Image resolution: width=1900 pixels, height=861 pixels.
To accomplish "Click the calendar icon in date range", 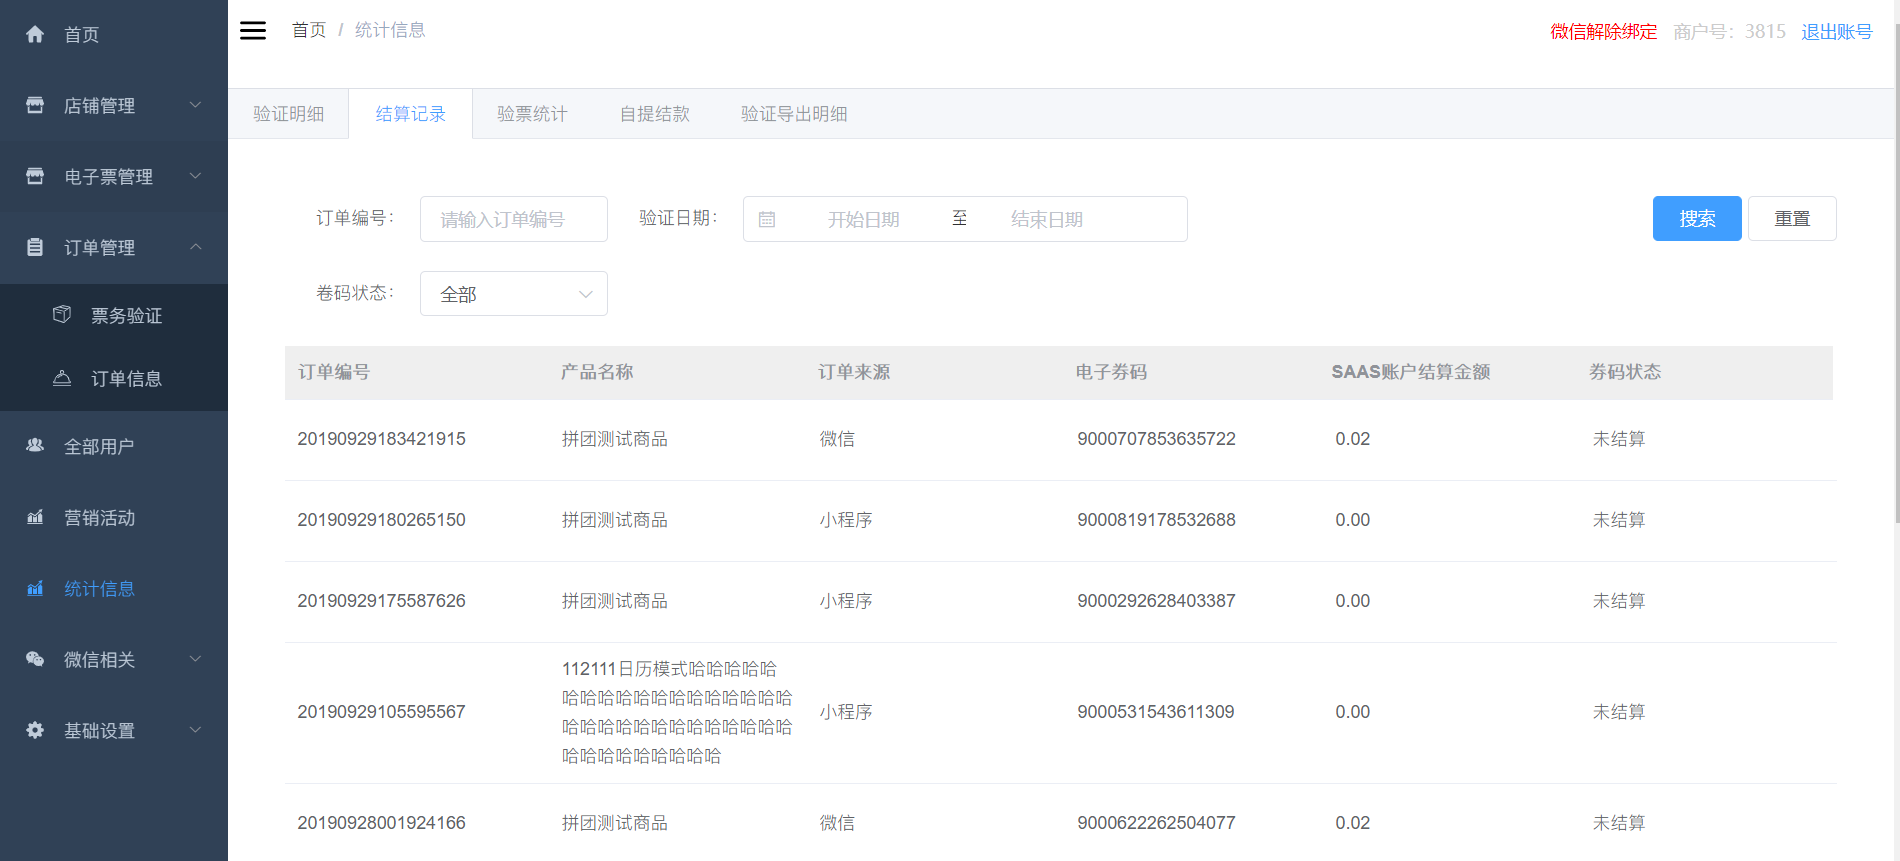I will 767,219.
